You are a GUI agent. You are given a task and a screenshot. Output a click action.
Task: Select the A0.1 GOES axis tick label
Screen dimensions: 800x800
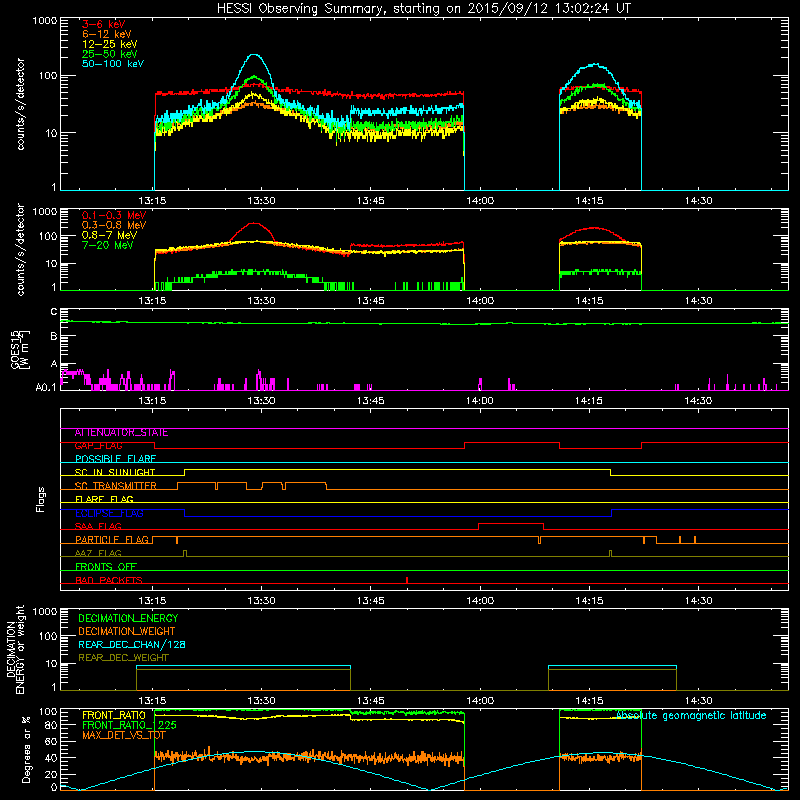[46, 388]
